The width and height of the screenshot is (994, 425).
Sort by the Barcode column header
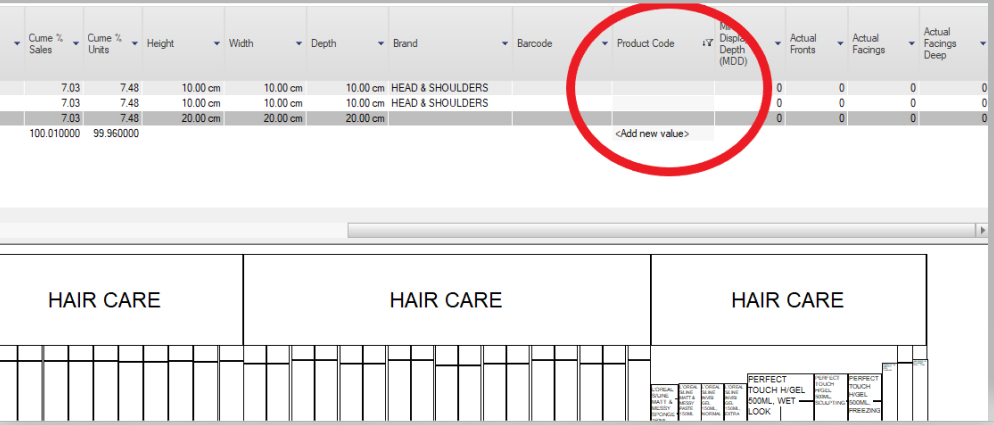click(534, 43)
